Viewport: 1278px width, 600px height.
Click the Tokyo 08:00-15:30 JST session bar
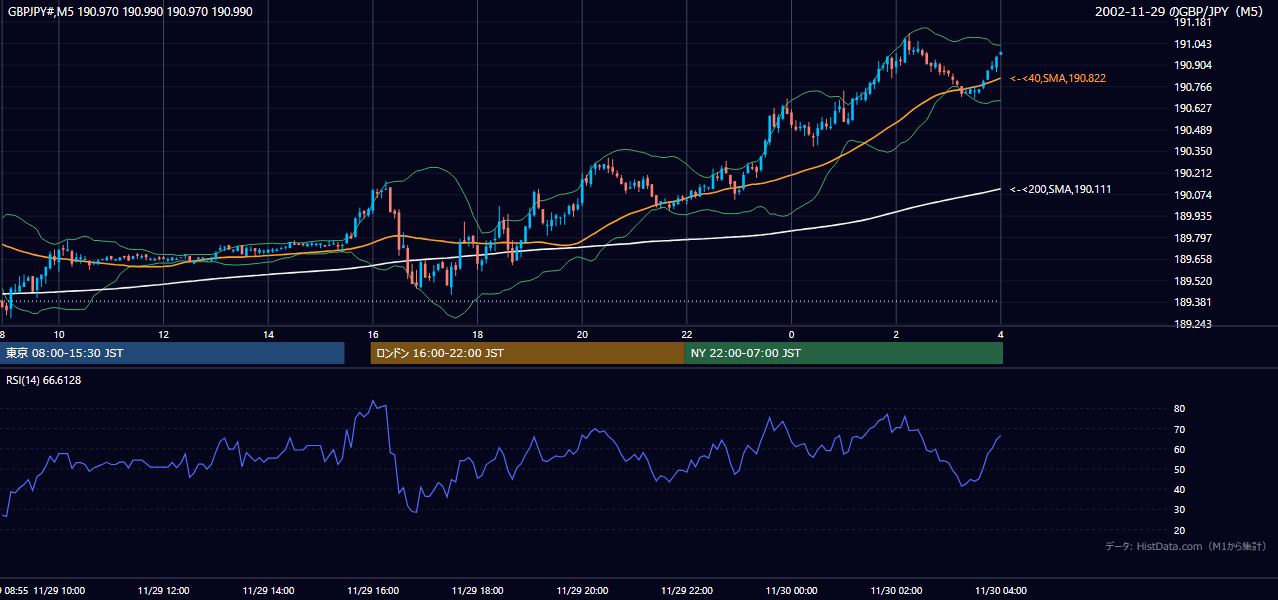coord(172,353)
